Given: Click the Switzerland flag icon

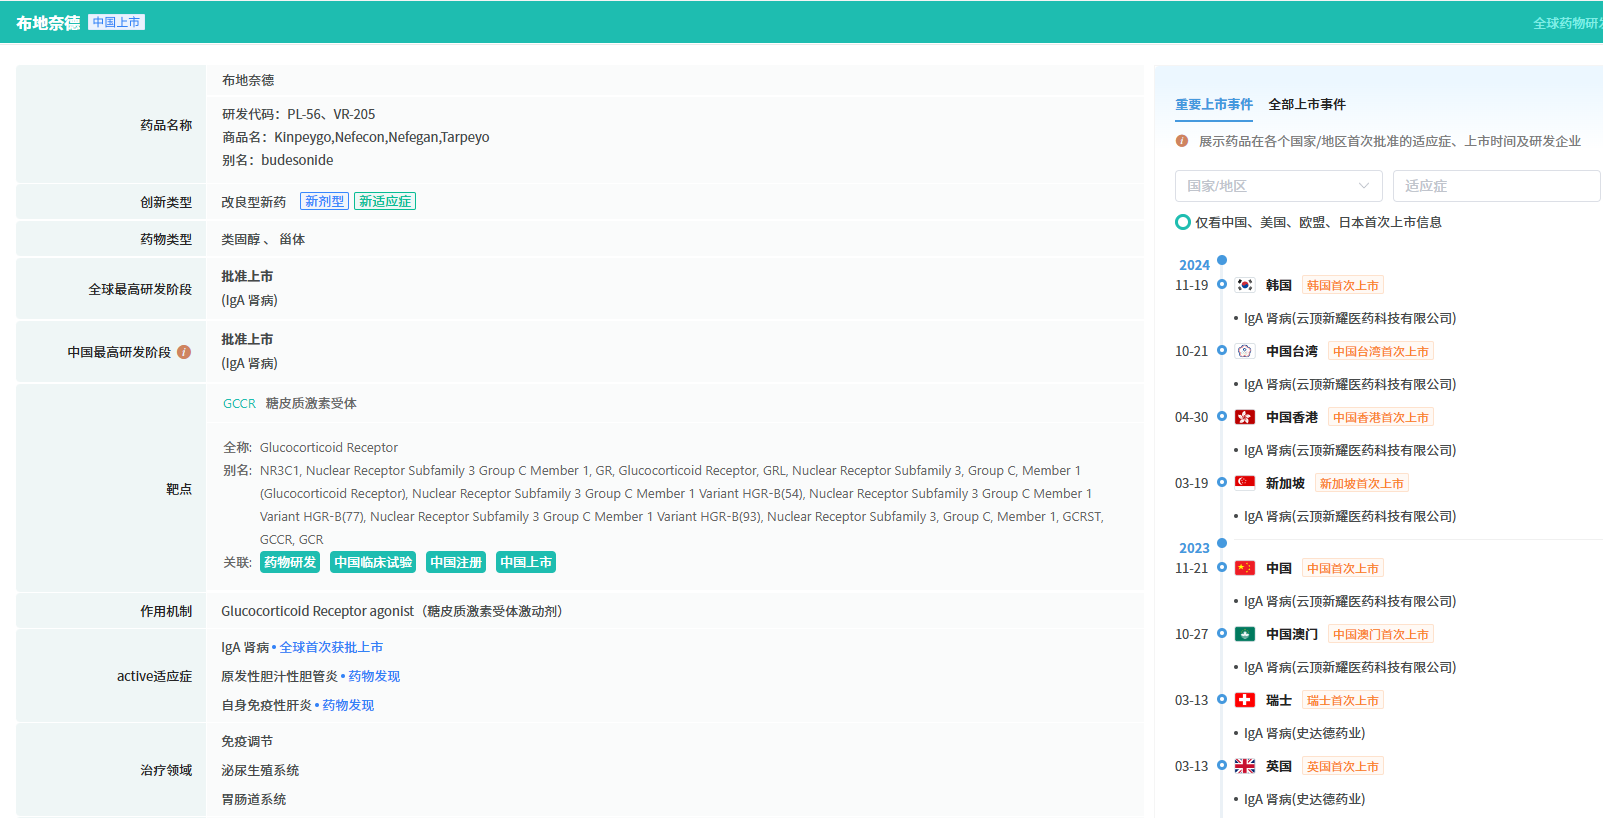Looking at the screenshot, I should click(1245, 700).
